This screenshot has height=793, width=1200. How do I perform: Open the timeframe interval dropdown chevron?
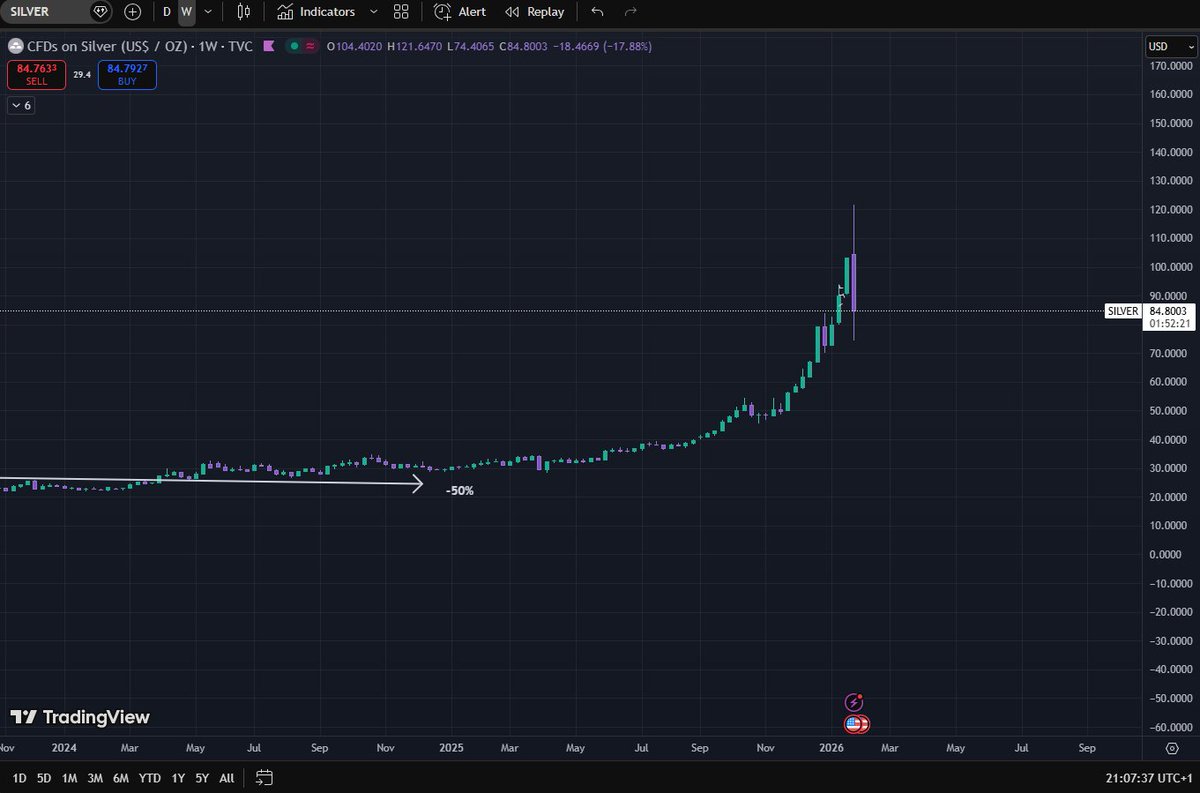point(207,11)
